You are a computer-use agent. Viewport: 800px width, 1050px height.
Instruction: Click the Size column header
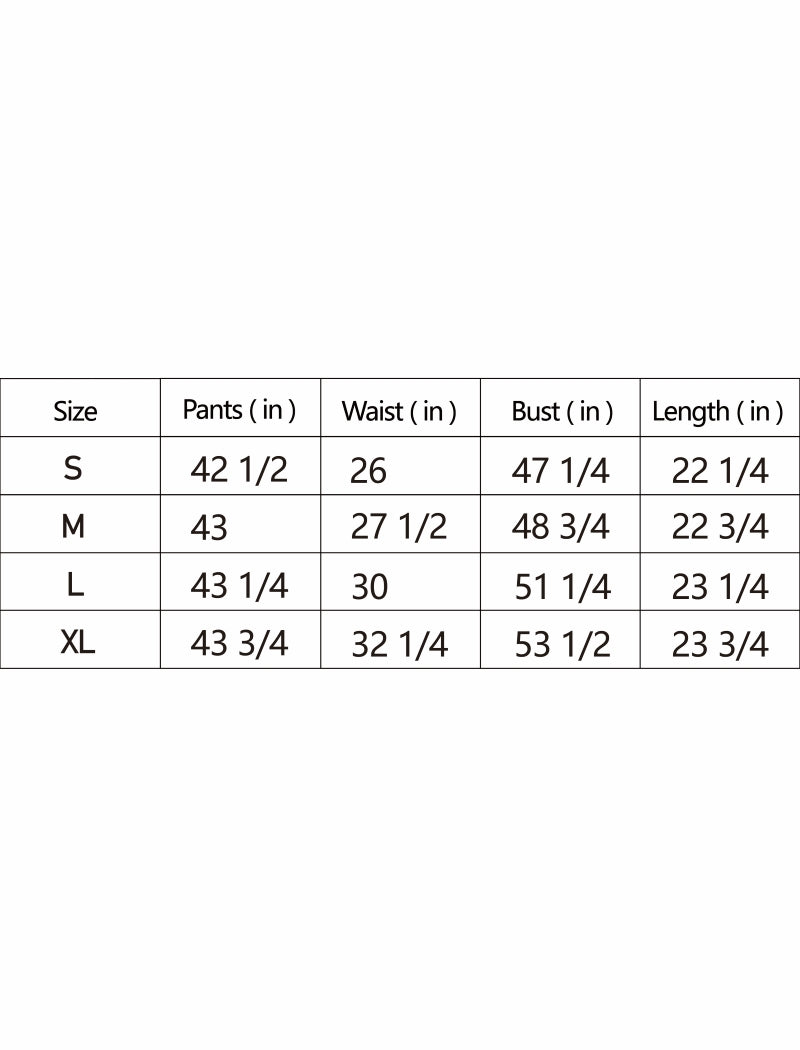[75, 410]
